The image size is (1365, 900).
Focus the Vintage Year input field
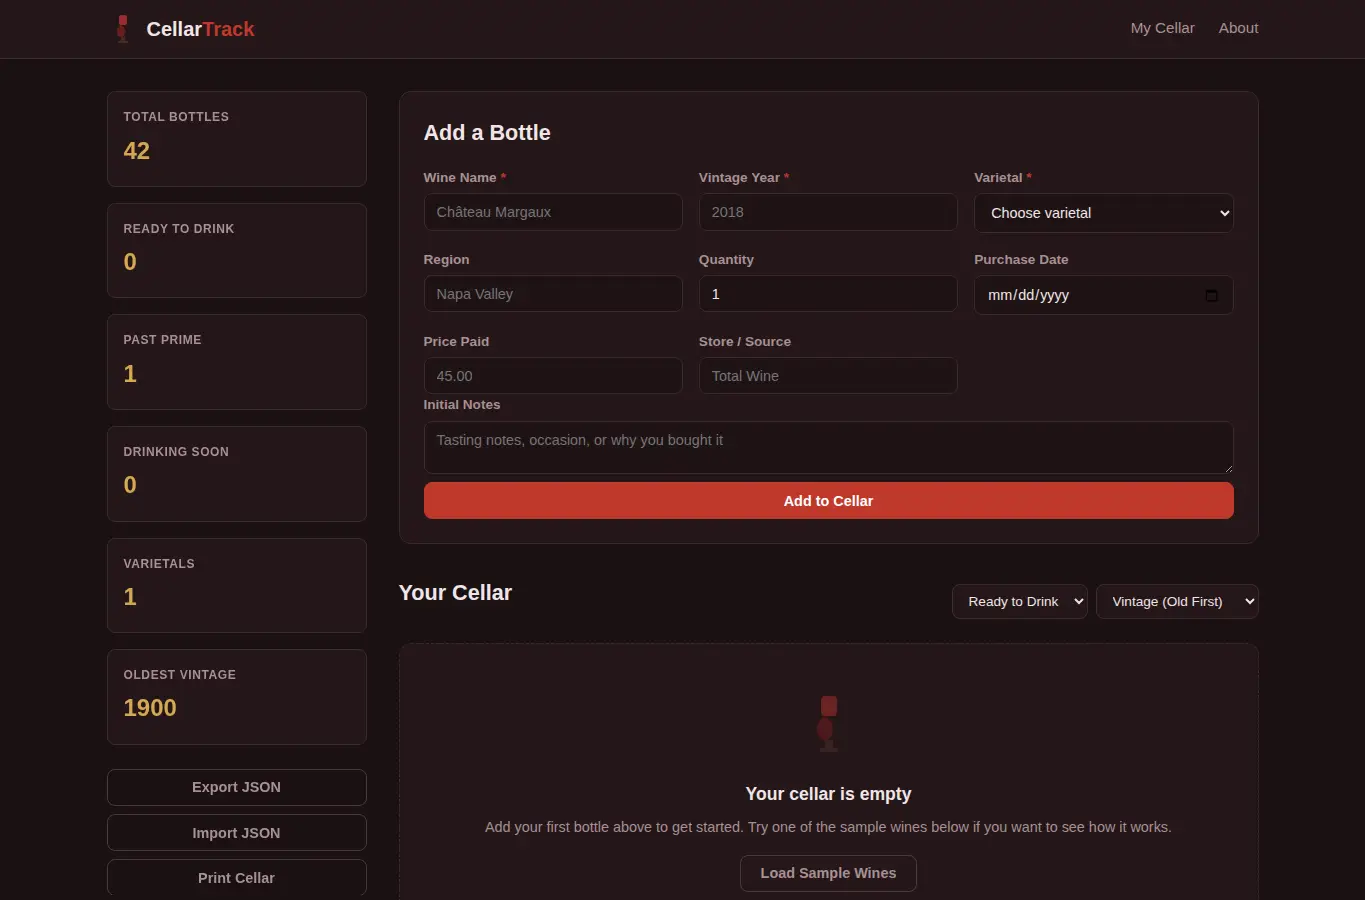[828, 212]
